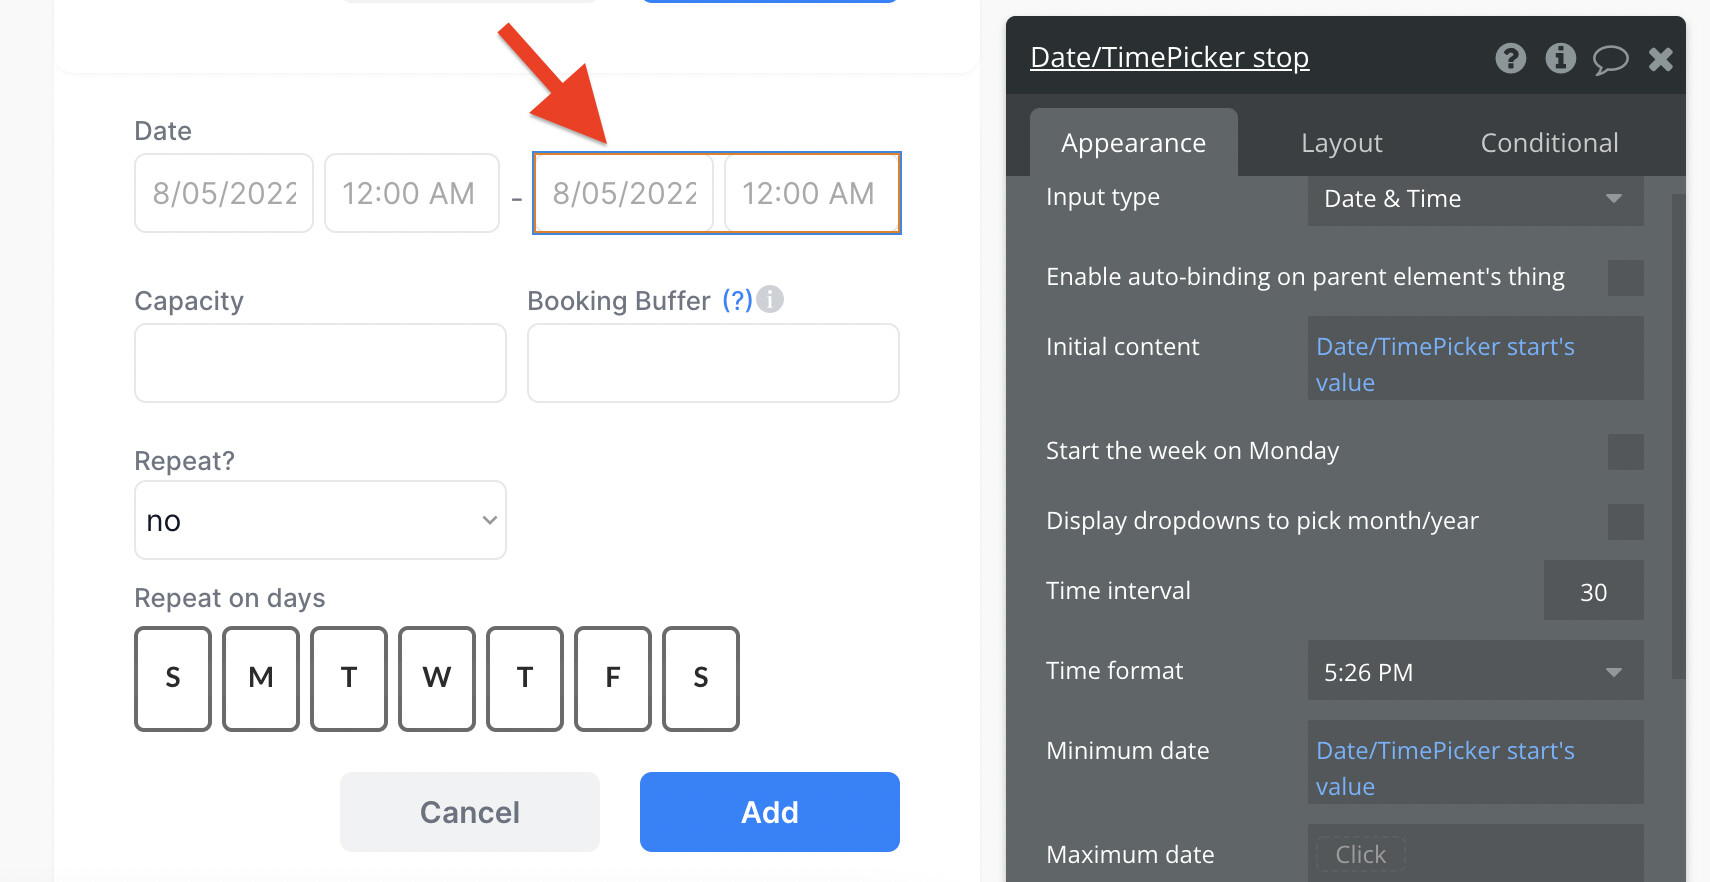Screen dimensions: 1710x882
Task: Toggle the Wednesday W day button
Action: coord(437,678)
